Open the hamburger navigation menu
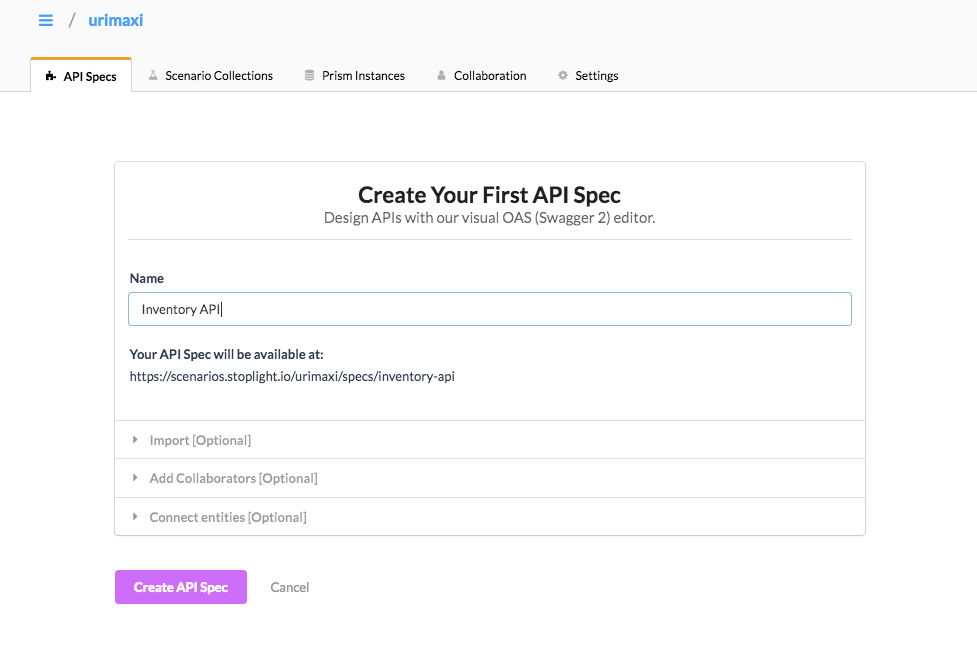This screenshot has height=662, width=977. click(x=46, y=20)
